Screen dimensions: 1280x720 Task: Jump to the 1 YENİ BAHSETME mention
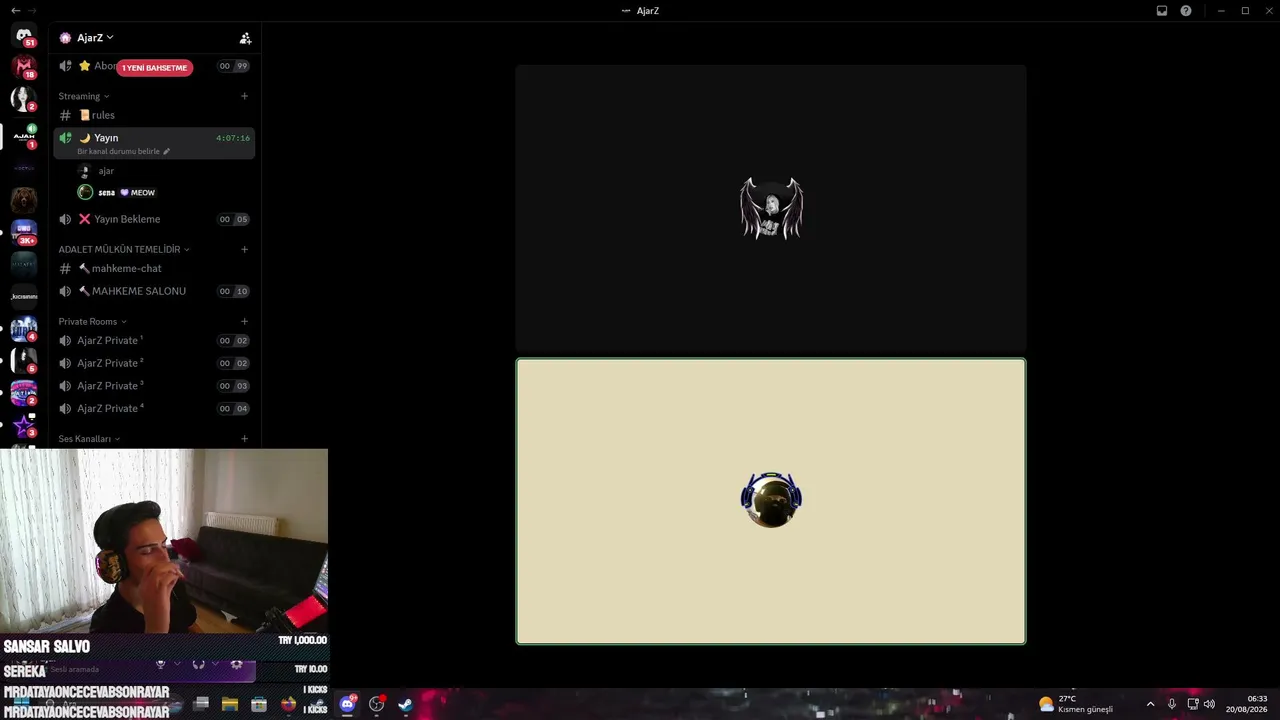154,67
